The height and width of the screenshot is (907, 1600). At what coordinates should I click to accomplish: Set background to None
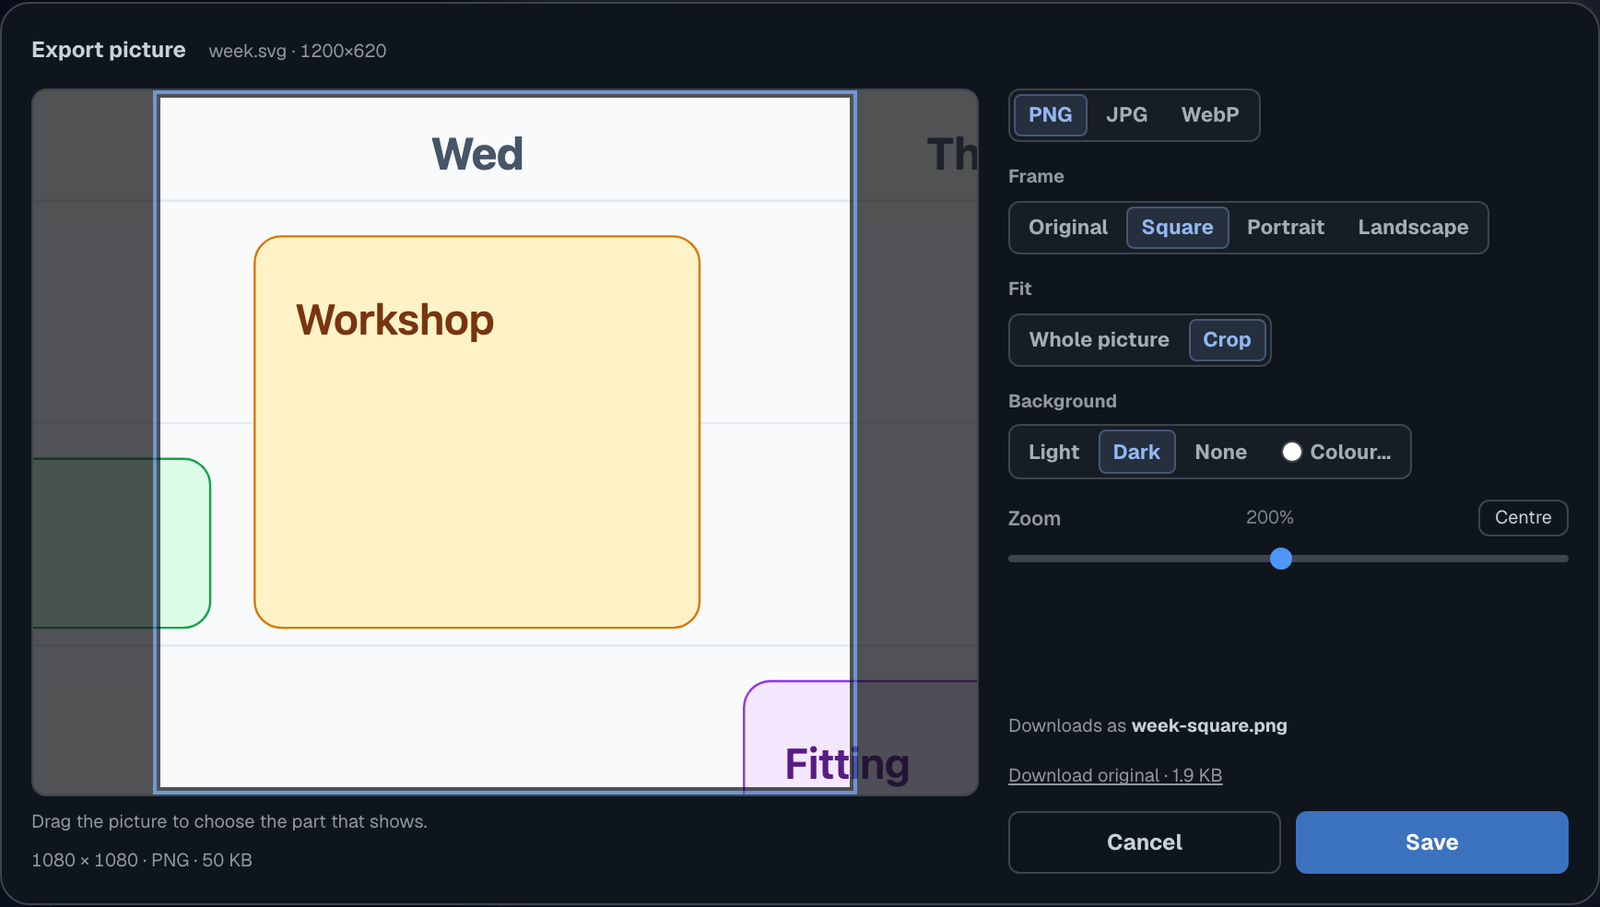pyautogui.click(x=1221, y=452)
